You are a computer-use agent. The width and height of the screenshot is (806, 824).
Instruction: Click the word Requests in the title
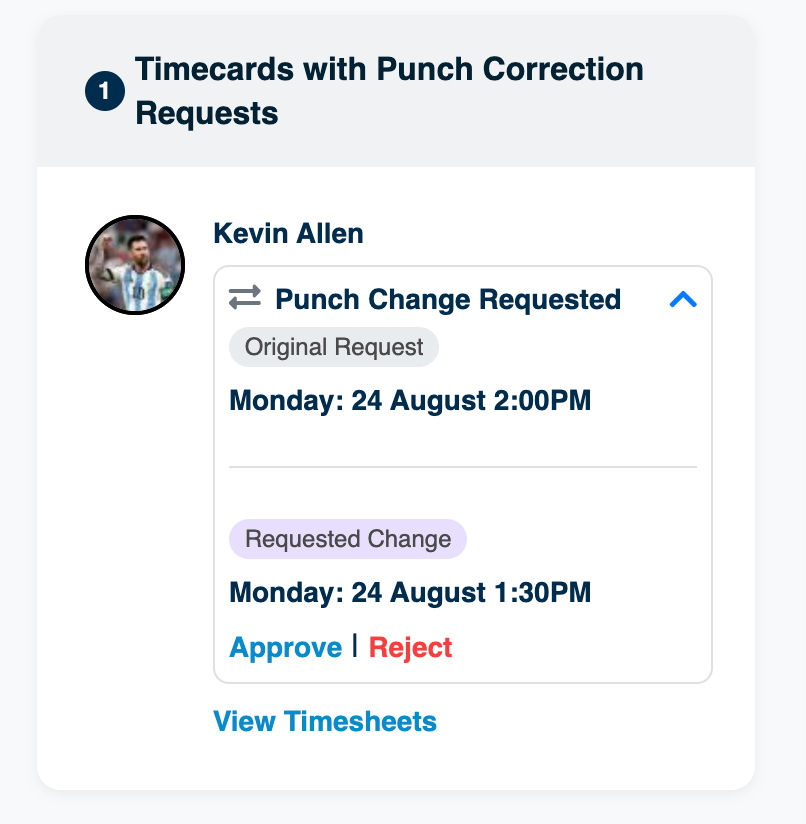tap(206, 114)
